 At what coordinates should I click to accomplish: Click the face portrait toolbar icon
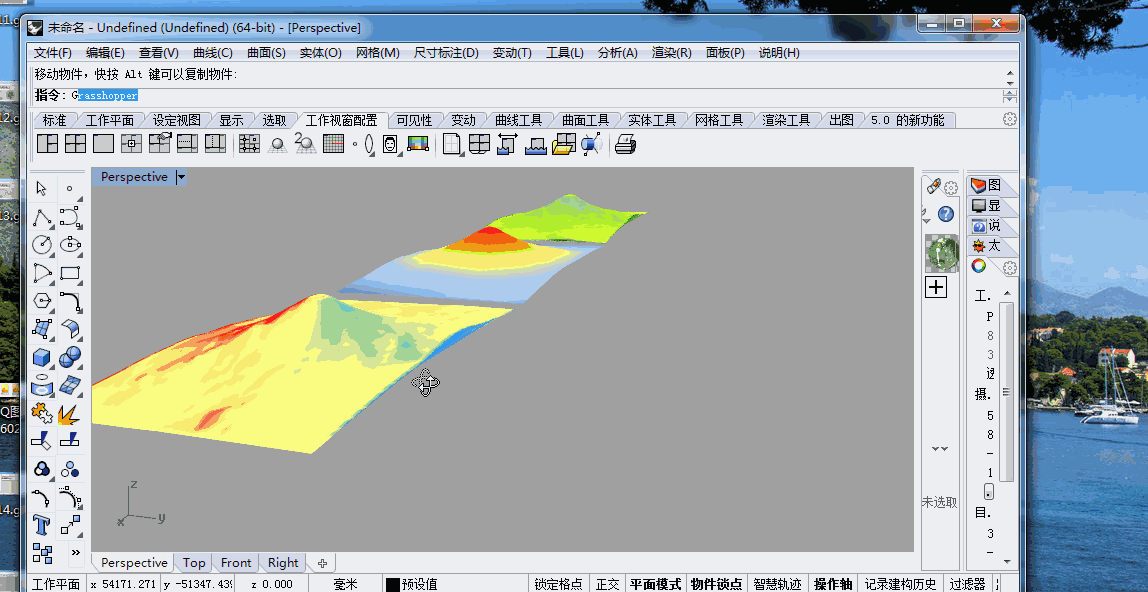(390, 144)
